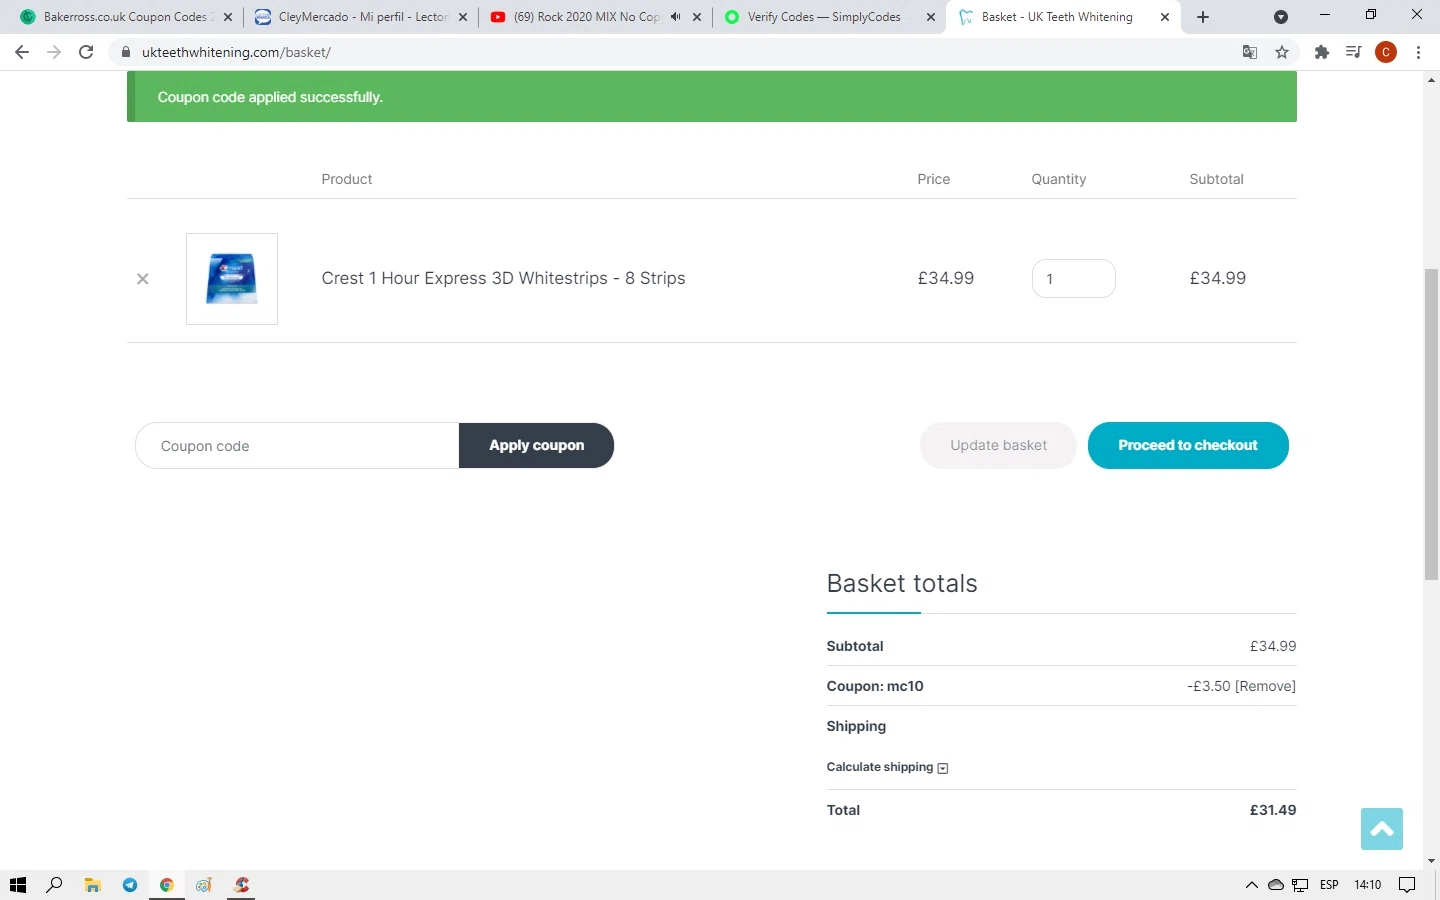Open the Chrome profile avatar
The image size is (1440, 900).
tap(1386, 52)
